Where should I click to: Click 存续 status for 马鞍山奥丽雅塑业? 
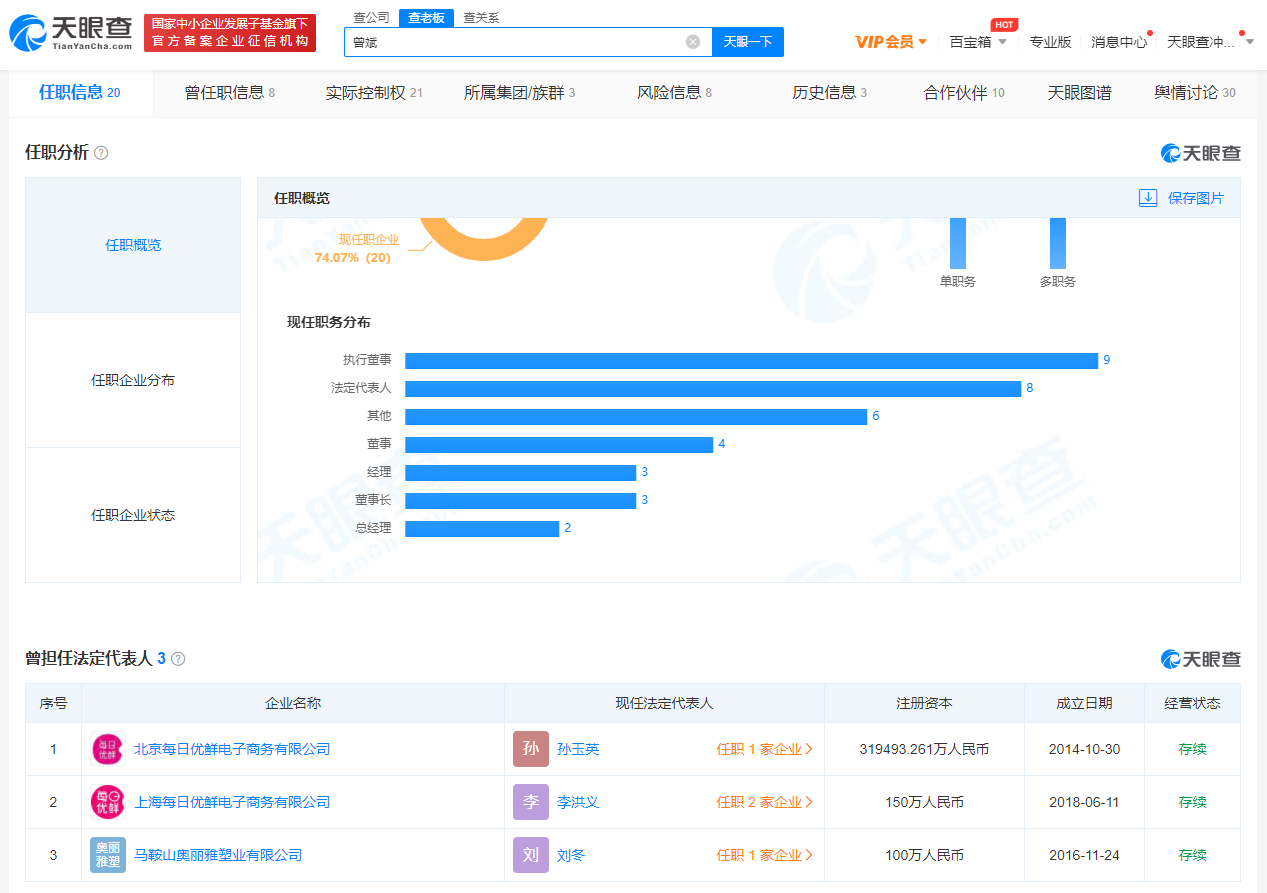point(1192,855)
